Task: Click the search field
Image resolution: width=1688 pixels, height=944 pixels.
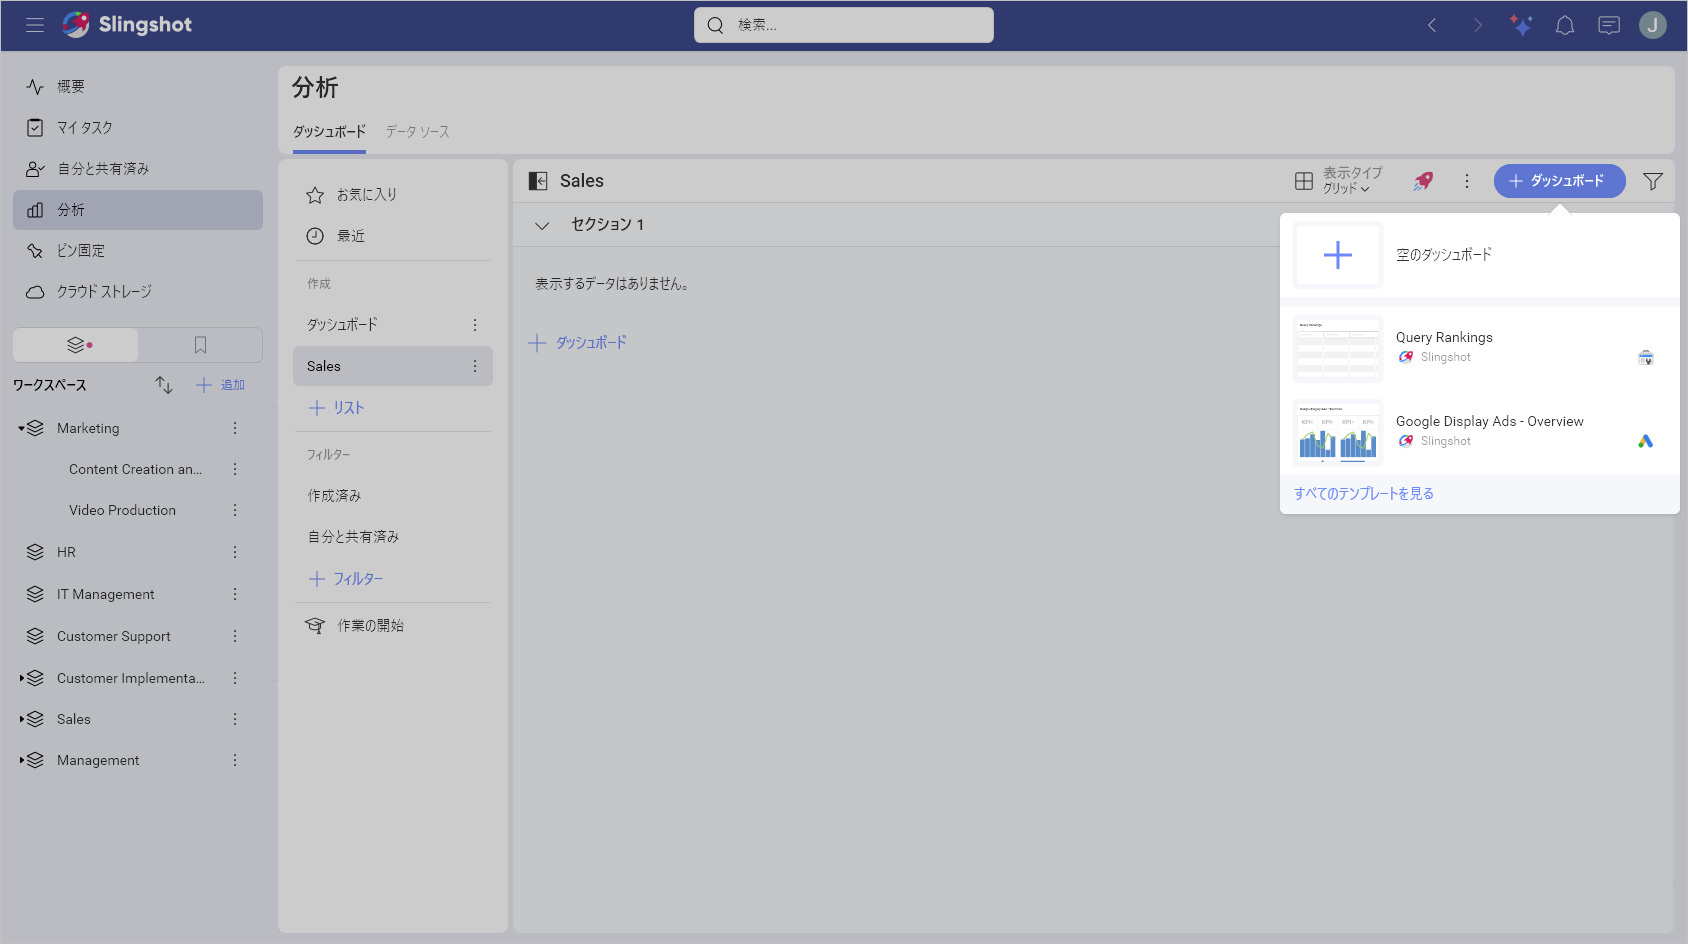Action: click(844, 25)
